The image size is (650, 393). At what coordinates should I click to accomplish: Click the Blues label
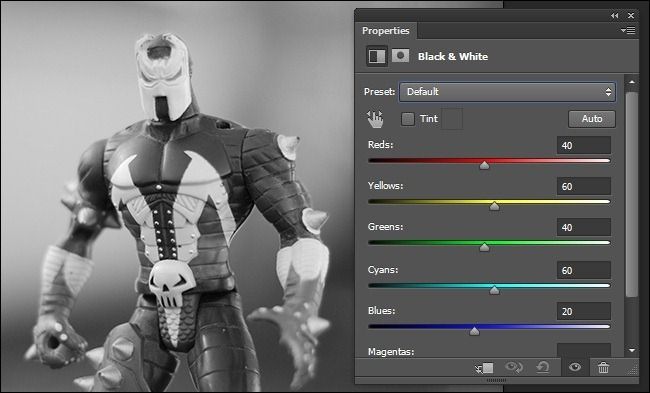click(381, 311)
